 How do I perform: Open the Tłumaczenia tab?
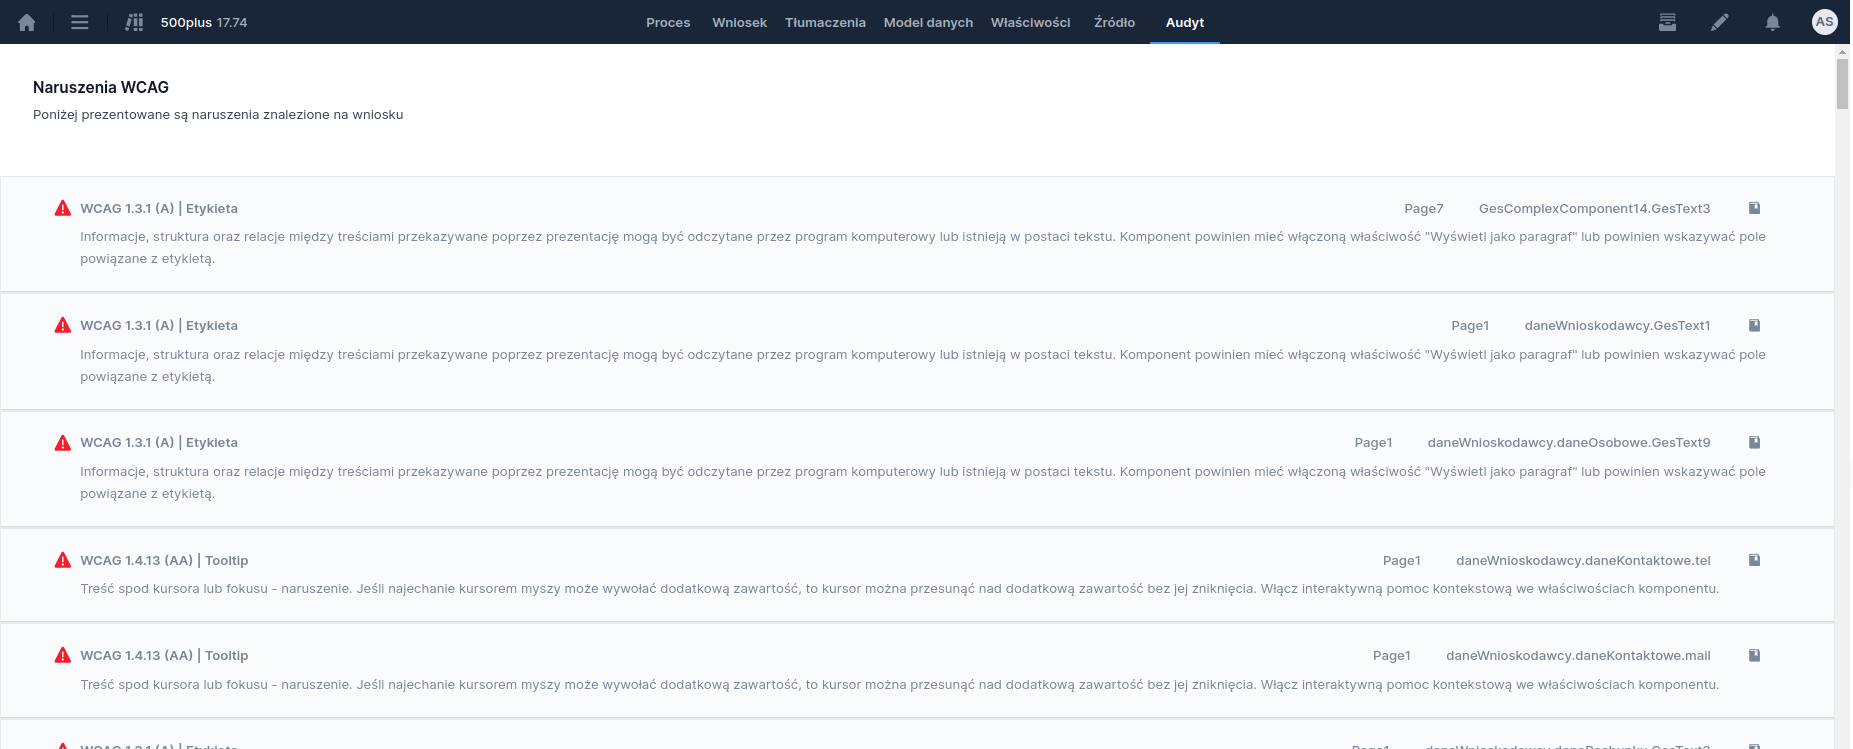(825, 22)
